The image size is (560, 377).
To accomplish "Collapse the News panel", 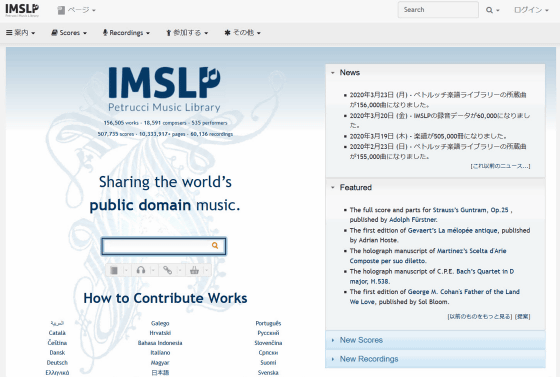I will point(435,72).
